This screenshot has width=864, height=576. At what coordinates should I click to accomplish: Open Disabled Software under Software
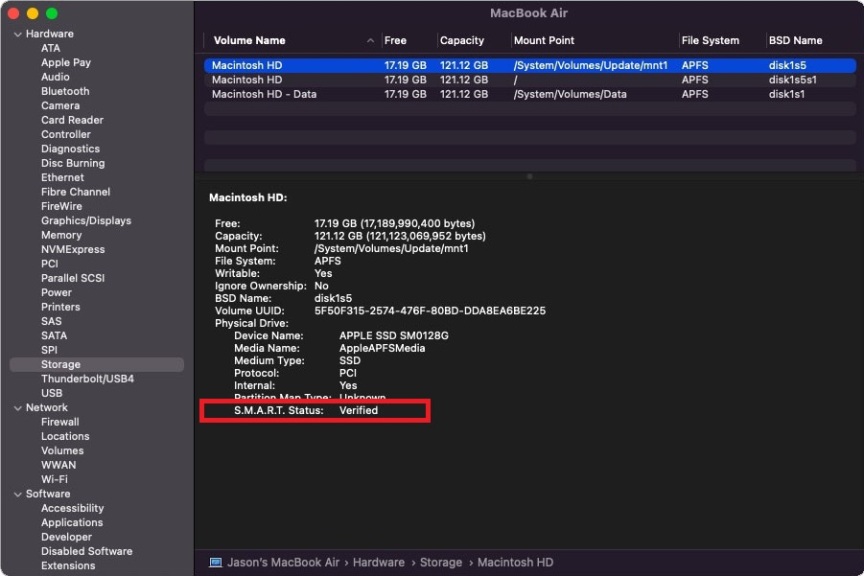pos(86,551)
